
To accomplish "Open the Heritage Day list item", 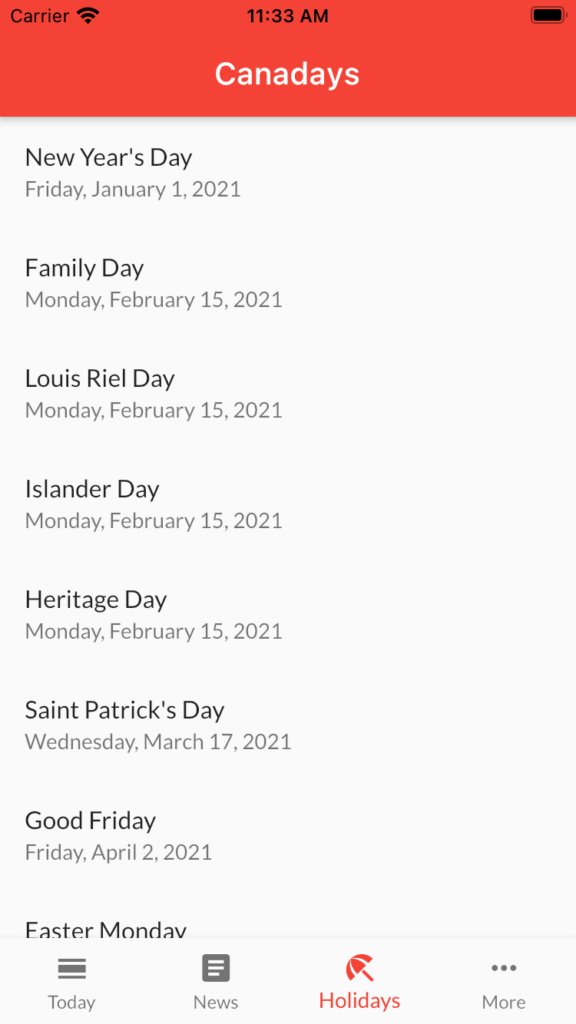I will pyautogui.click(x=288, y=614).
